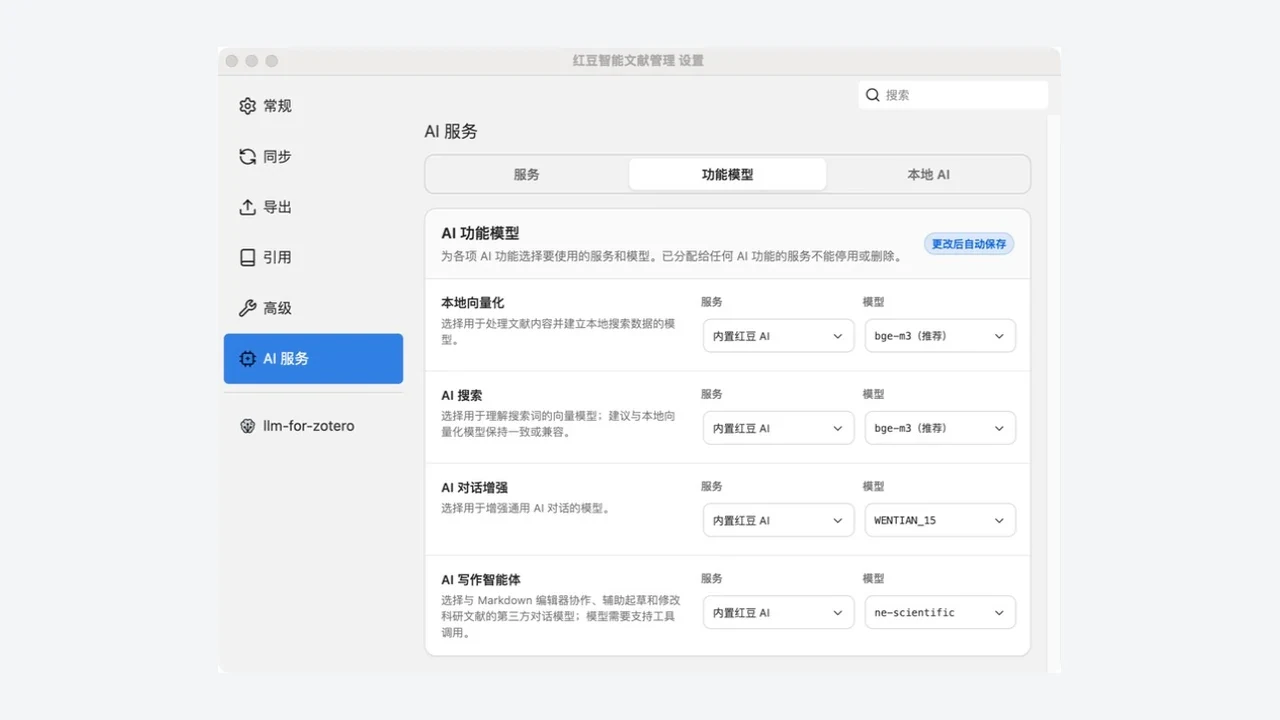
Task: Open AI 搜索 service dropdown
Action: pos(778,428)
